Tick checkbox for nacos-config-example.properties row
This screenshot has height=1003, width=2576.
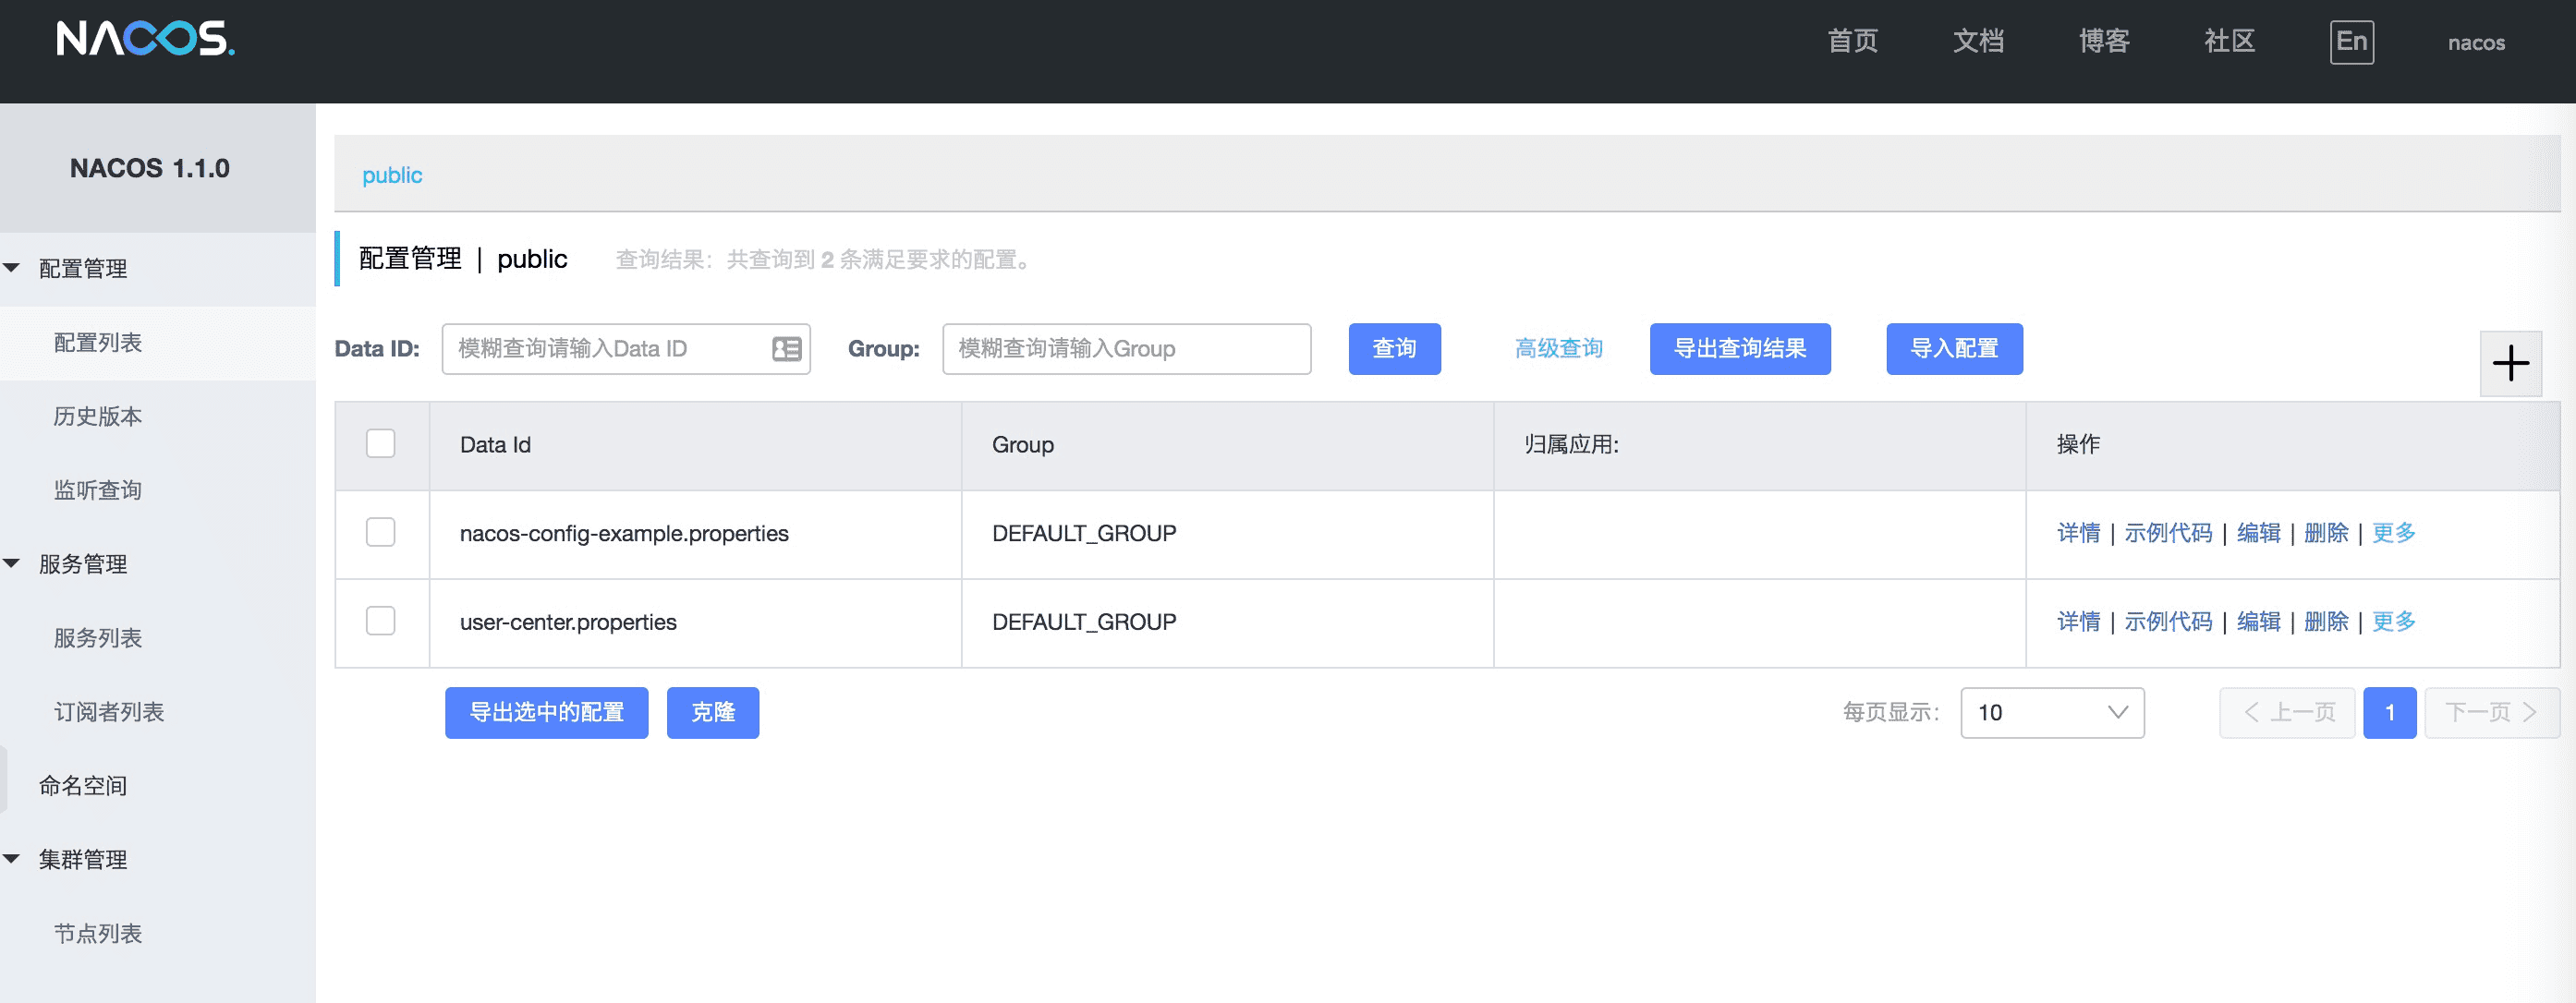pyautogui.click(x=381, y=533)
